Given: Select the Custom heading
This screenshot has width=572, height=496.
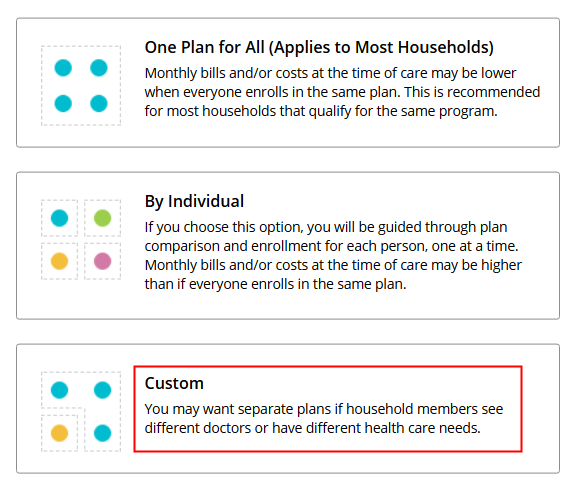Looking at the screenshot, I should (x=174, y=383).
